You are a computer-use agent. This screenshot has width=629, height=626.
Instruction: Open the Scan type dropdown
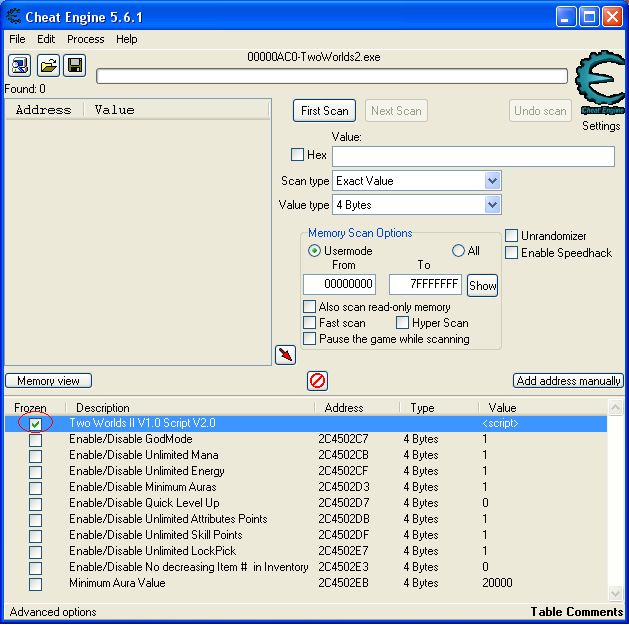[492, 181]
